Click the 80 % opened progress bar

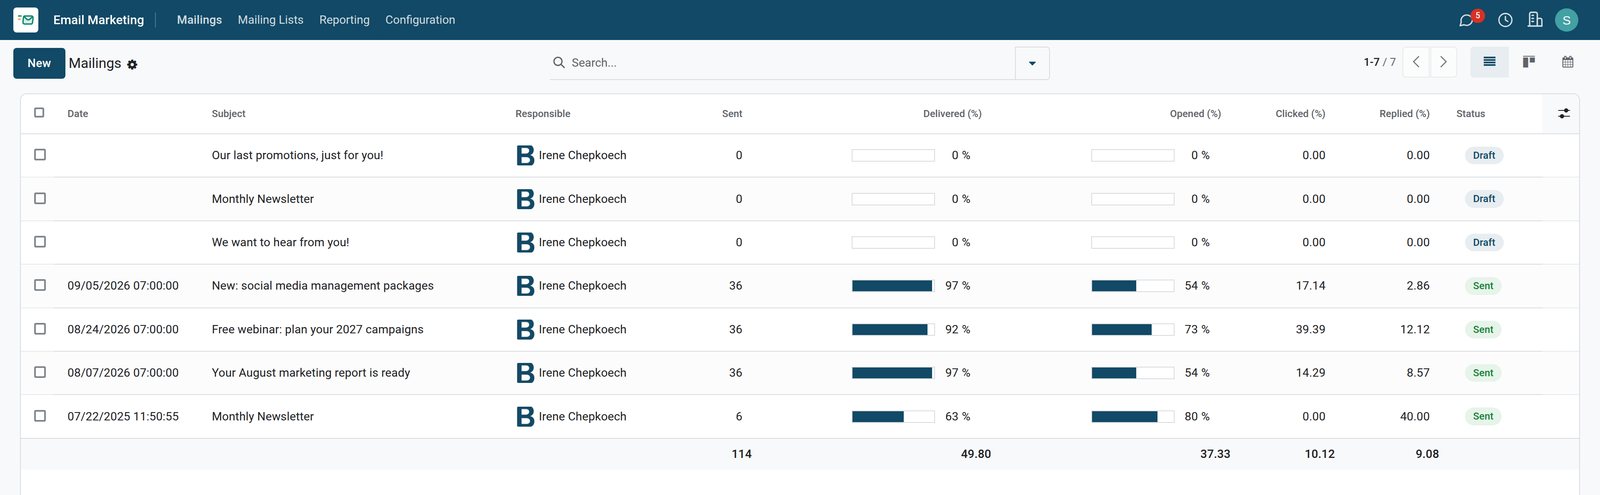coord(1132,416)
